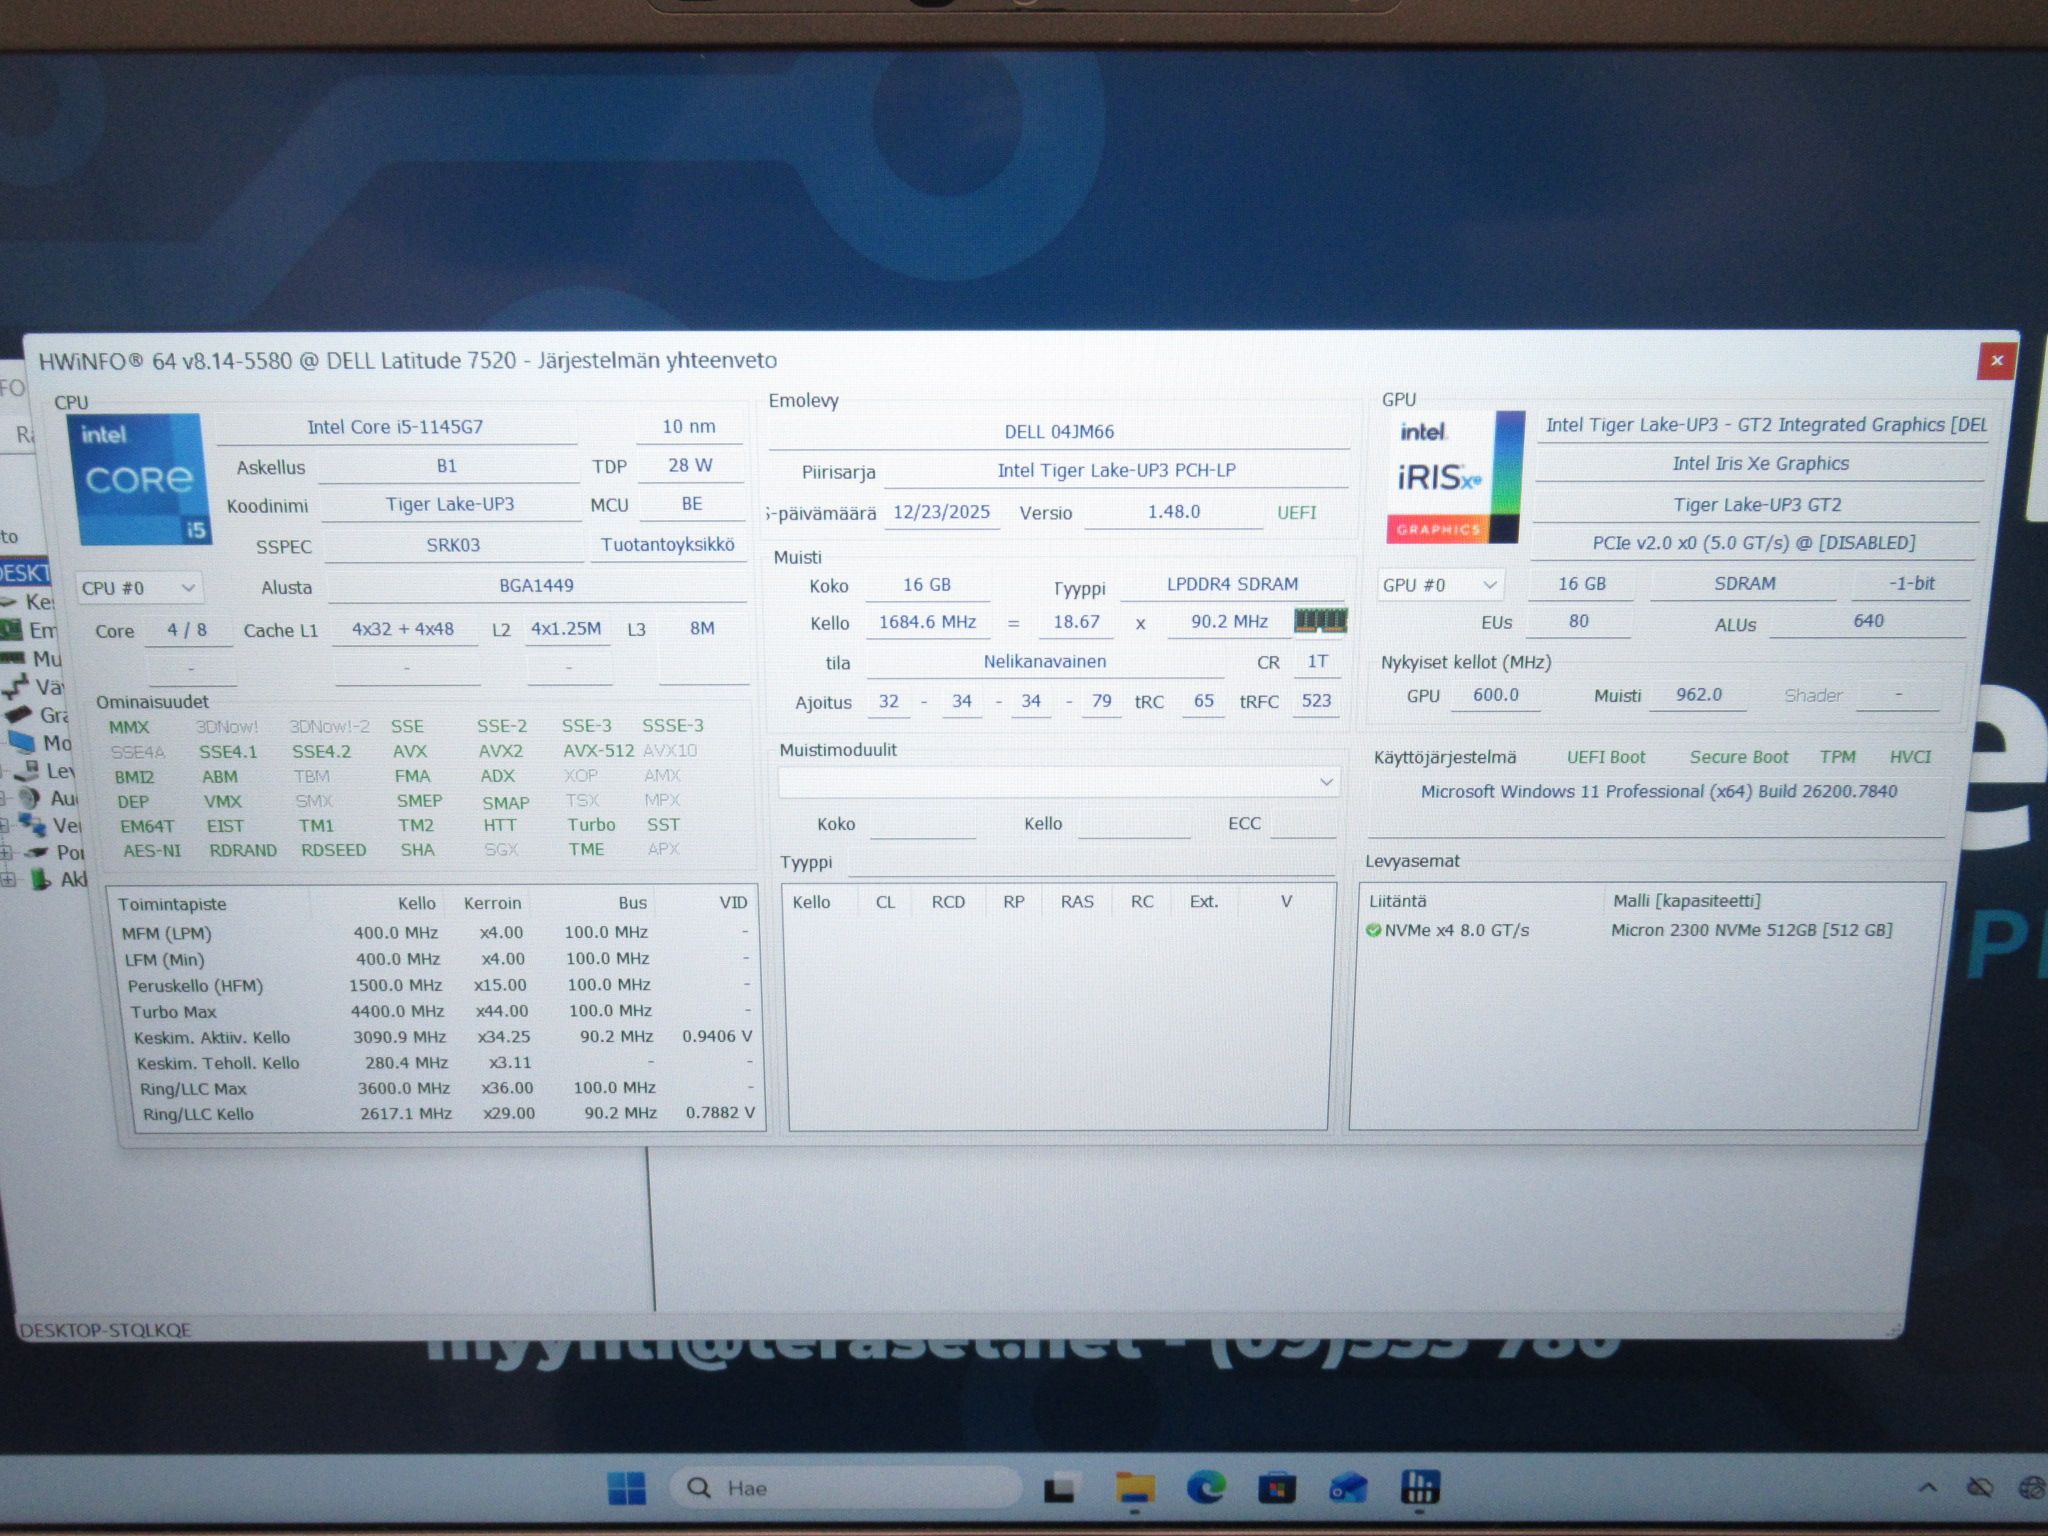Viewport: 2048px width, 1536px height.
Task: Click the DELL 04JM66 motherboard field
Action: tap(1059, 432)
